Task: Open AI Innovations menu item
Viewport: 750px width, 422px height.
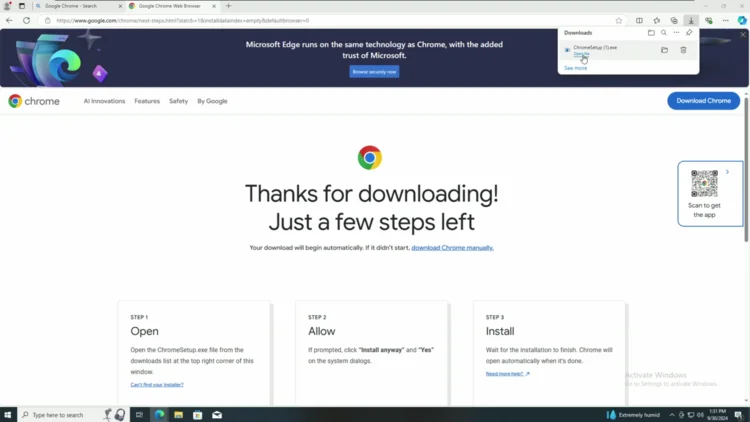Action: tap(104, 101)
